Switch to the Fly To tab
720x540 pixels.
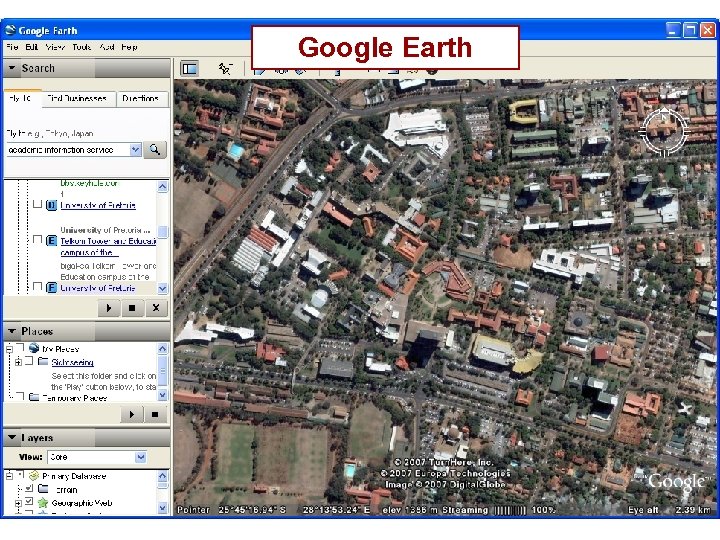coord(21,98)
